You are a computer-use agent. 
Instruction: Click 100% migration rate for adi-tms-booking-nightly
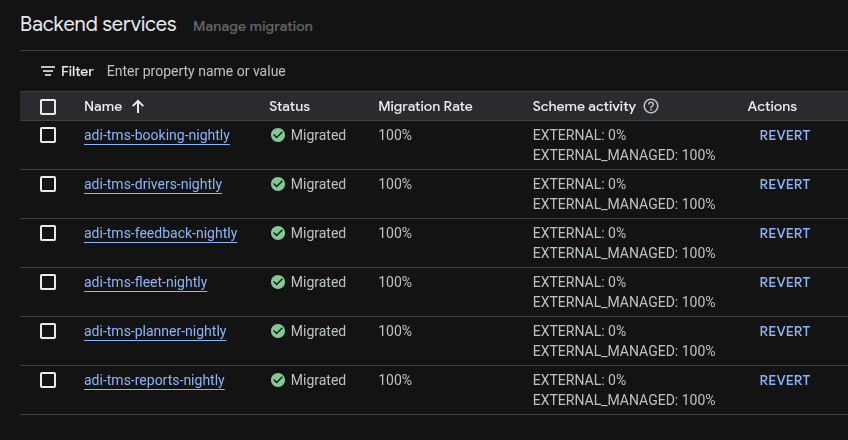click(395, 135)
